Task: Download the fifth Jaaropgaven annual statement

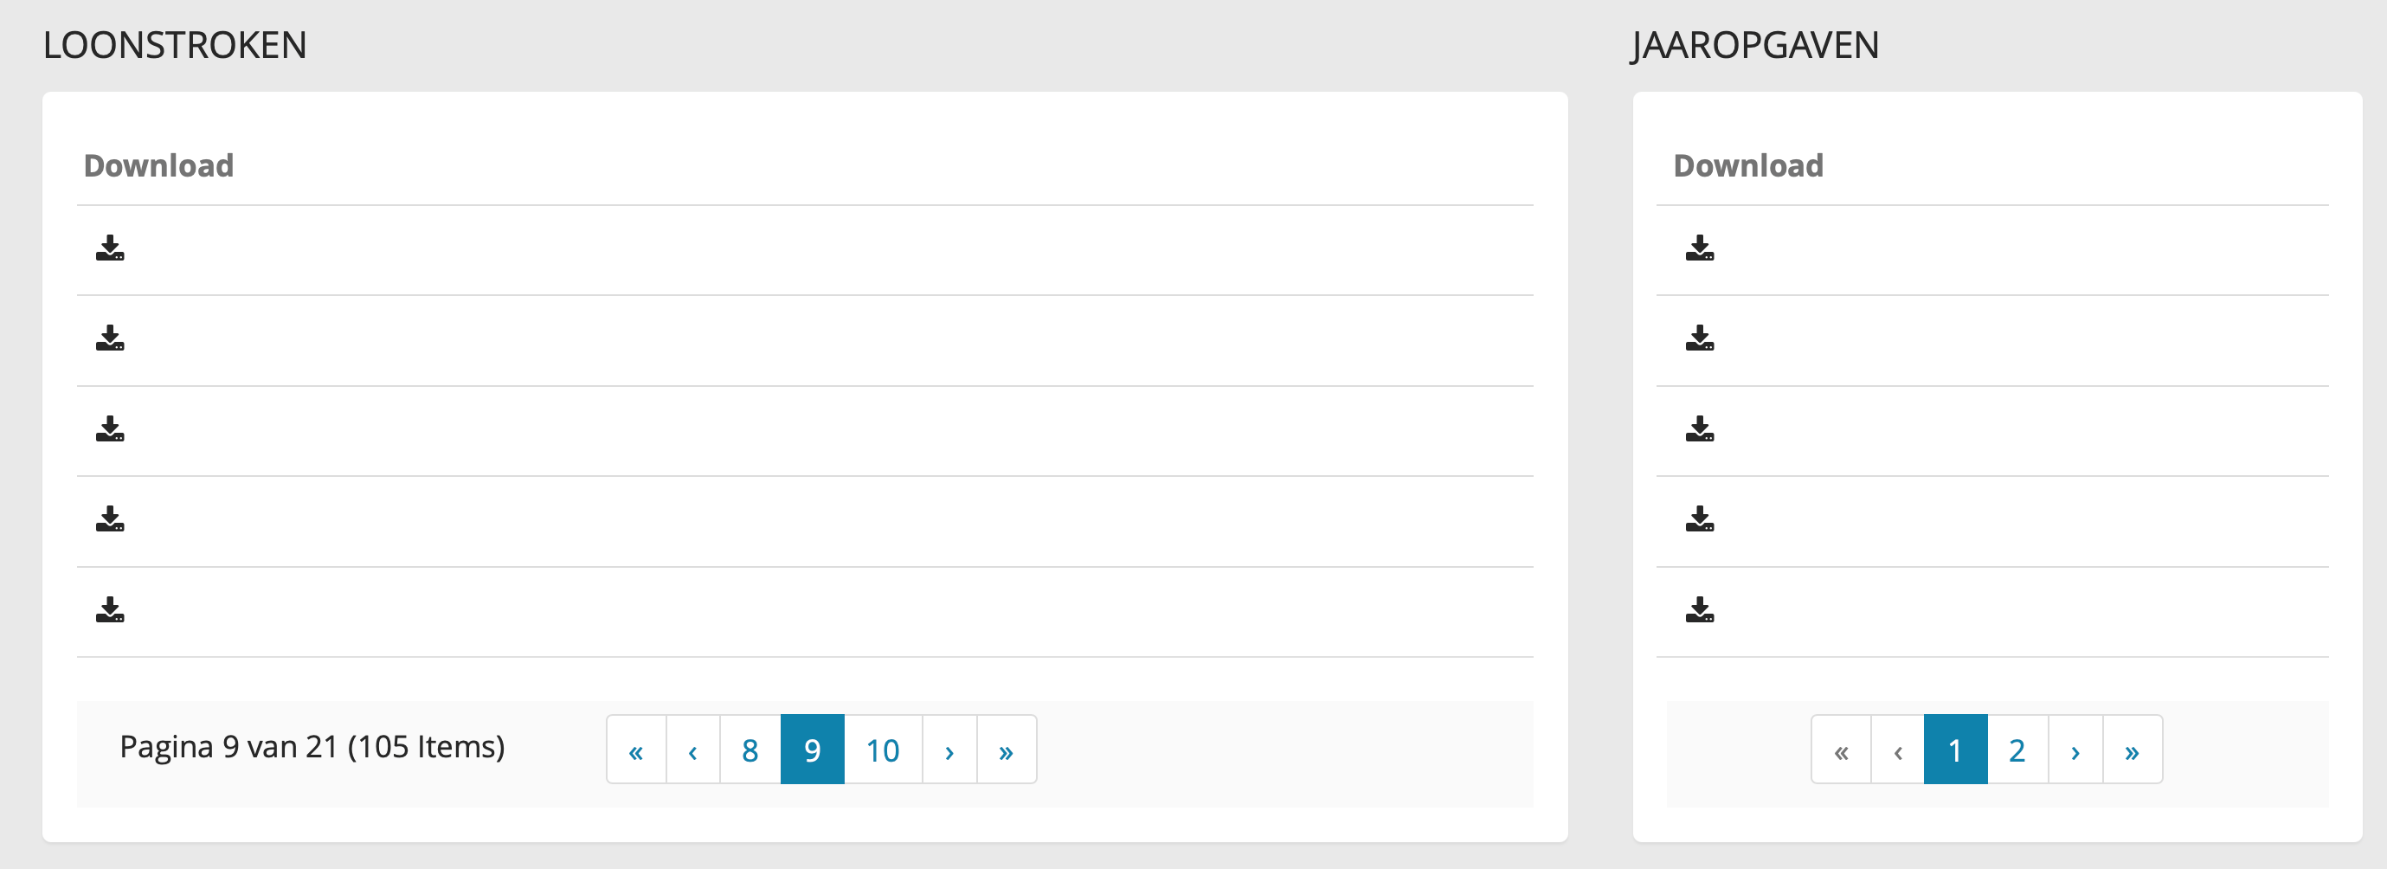Action: [1699, 610]
